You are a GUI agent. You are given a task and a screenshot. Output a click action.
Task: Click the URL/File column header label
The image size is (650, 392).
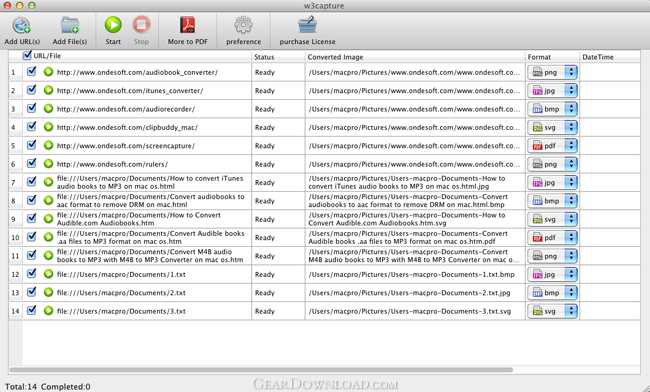[x=47, y=56]
